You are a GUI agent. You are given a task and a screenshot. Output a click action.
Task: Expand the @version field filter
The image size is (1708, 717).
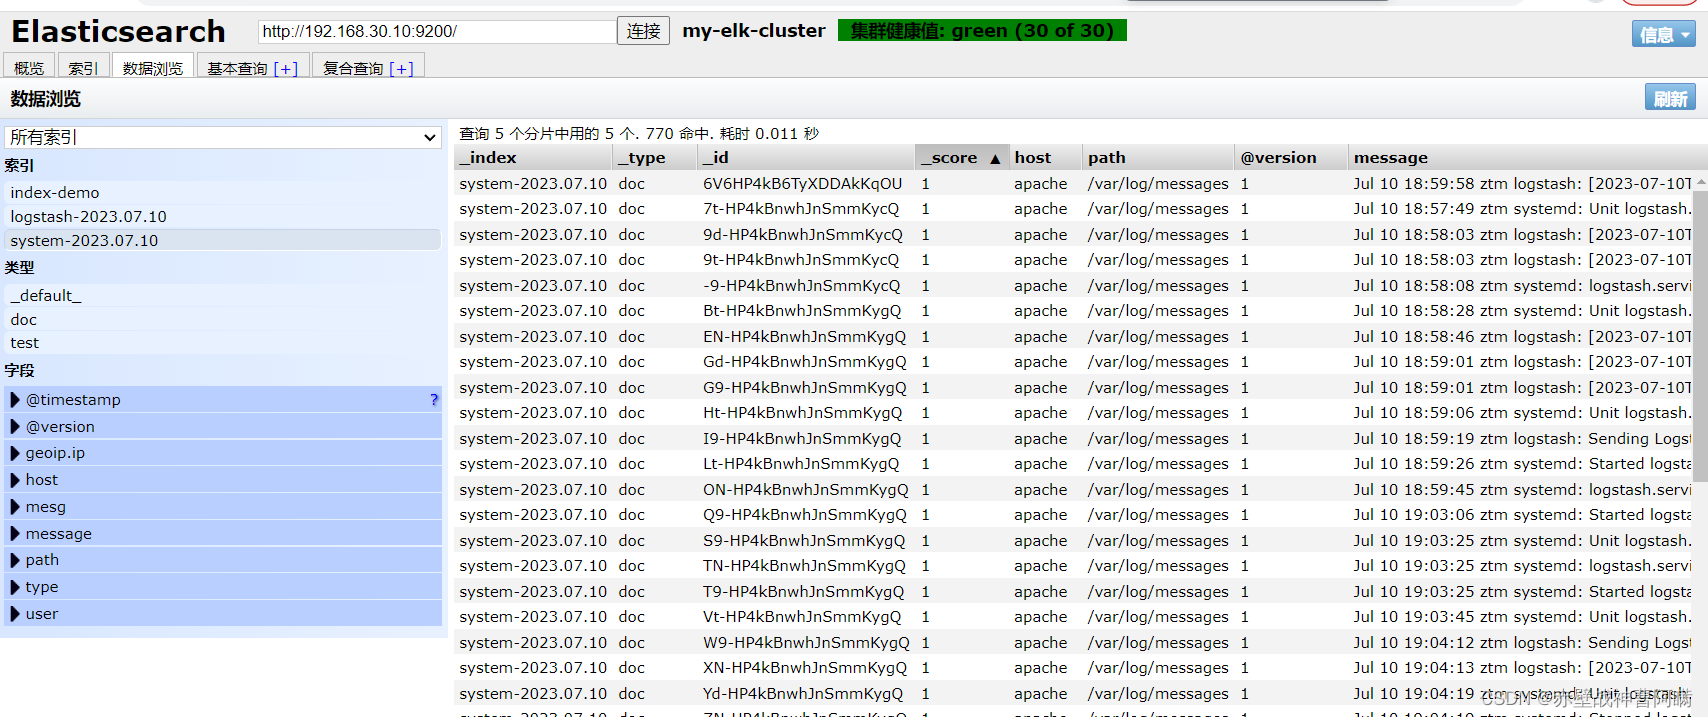coord(15,426)
